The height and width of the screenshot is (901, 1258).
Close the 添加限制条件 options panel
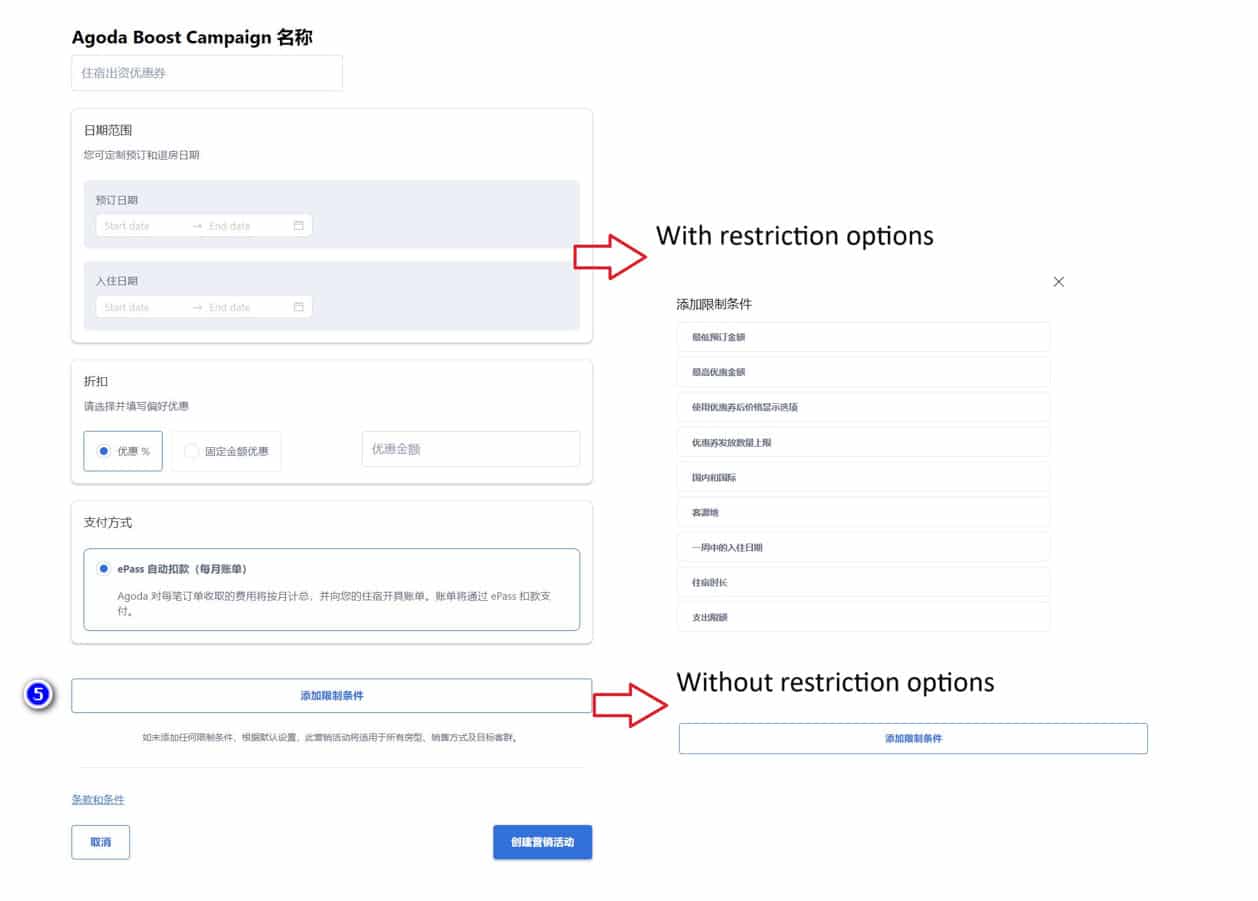1059,282
